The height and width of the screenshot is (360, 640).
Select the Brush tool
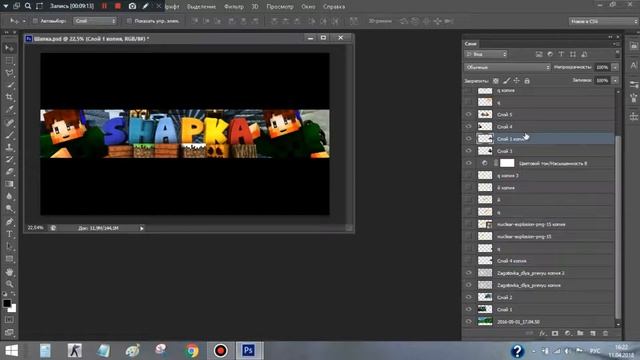[x=9, y=135]
